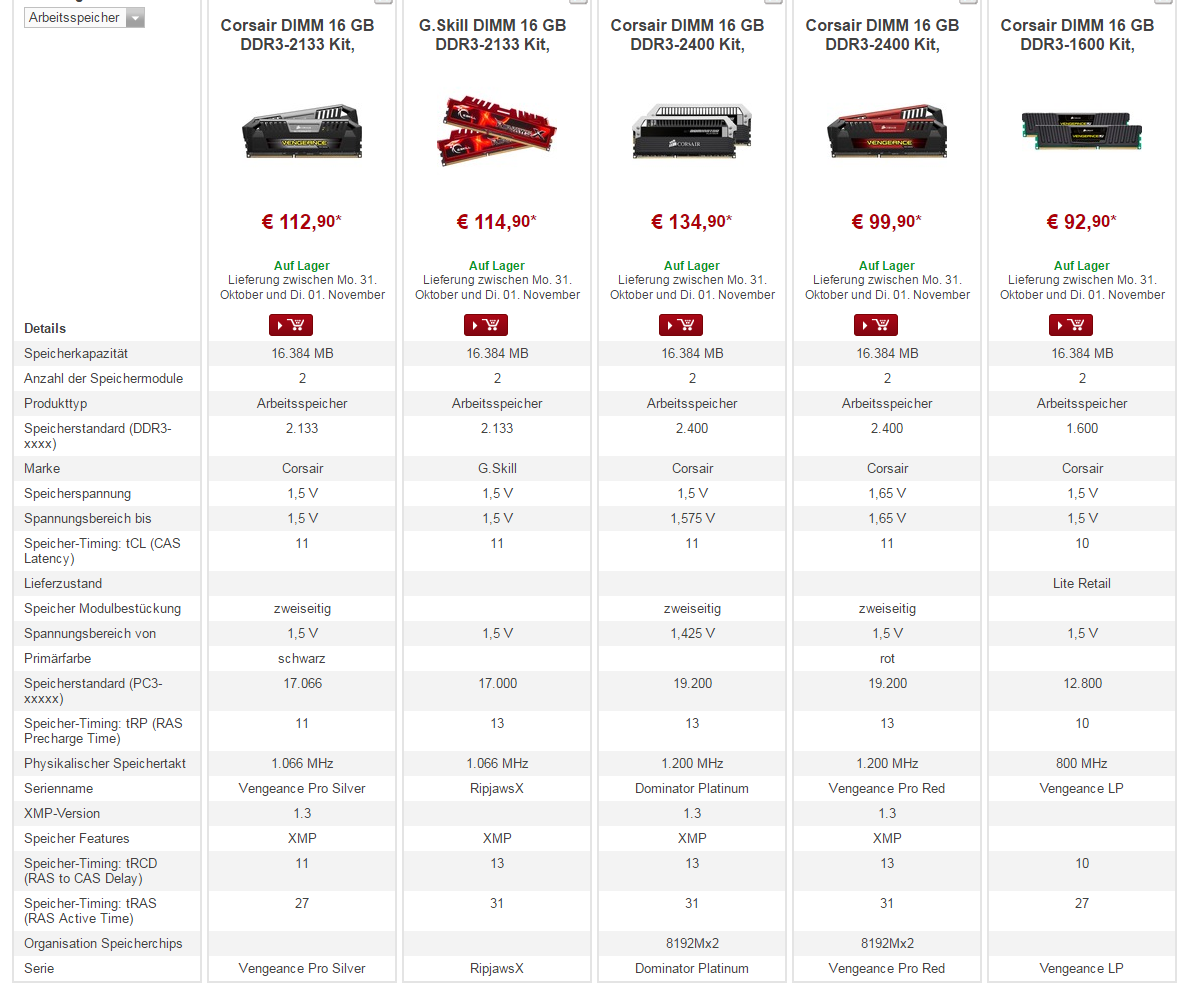1182x986 pixels.
Task: Add G.Skill DDR3-2133 kit to cart
Action: 485,325
